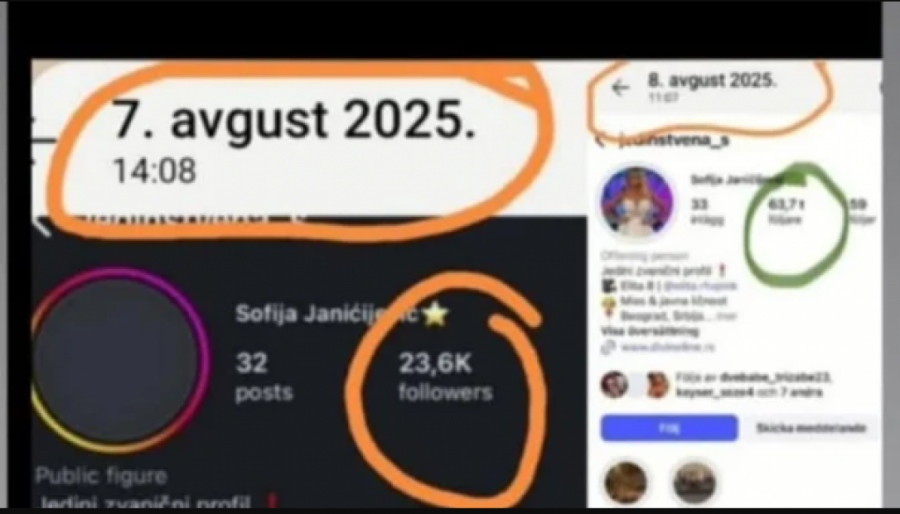Click Skicka meddelande button
Viewport: 900px width, 514px height.
810,428
